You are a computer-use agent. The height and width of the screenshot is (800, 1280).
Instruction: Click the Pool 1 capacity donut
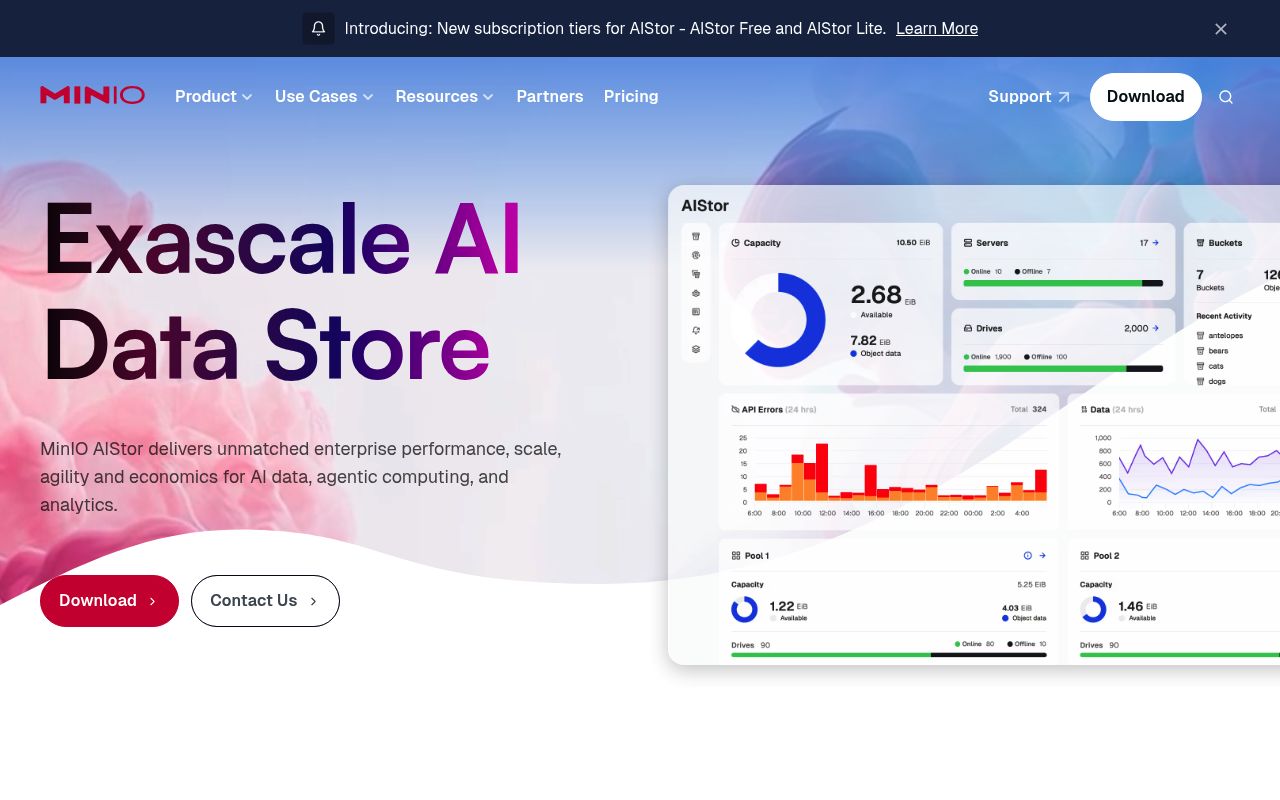pyautogui.click(x=744, y=609)
